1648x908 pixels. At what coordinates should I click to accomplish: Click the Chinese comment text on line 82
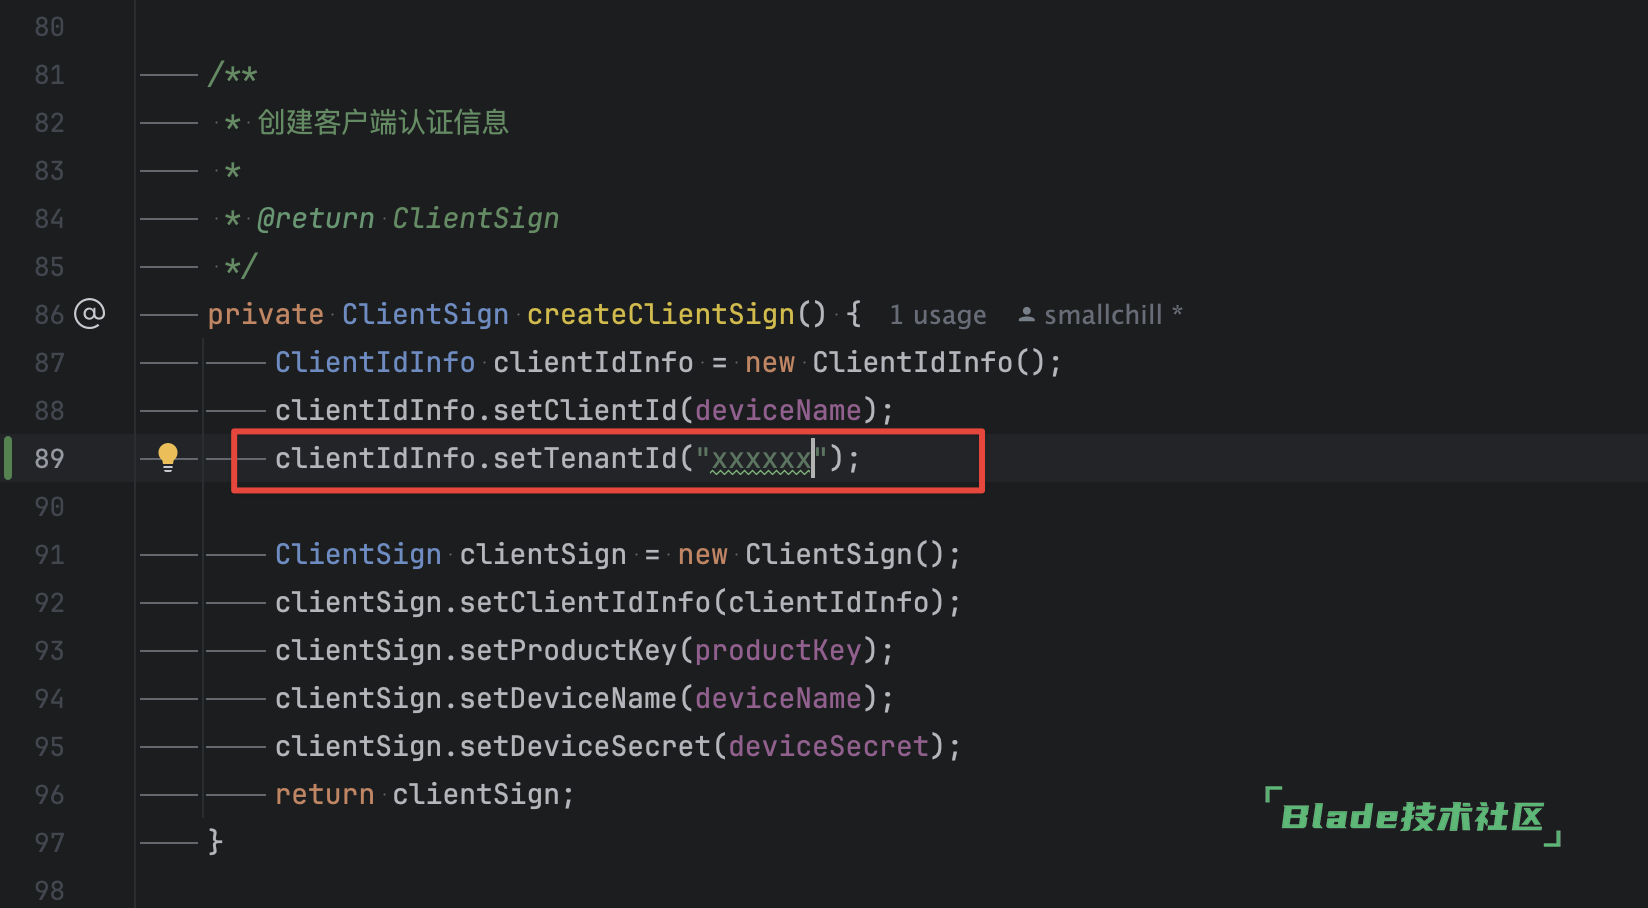pyautogui.click(x=383, y=122)
